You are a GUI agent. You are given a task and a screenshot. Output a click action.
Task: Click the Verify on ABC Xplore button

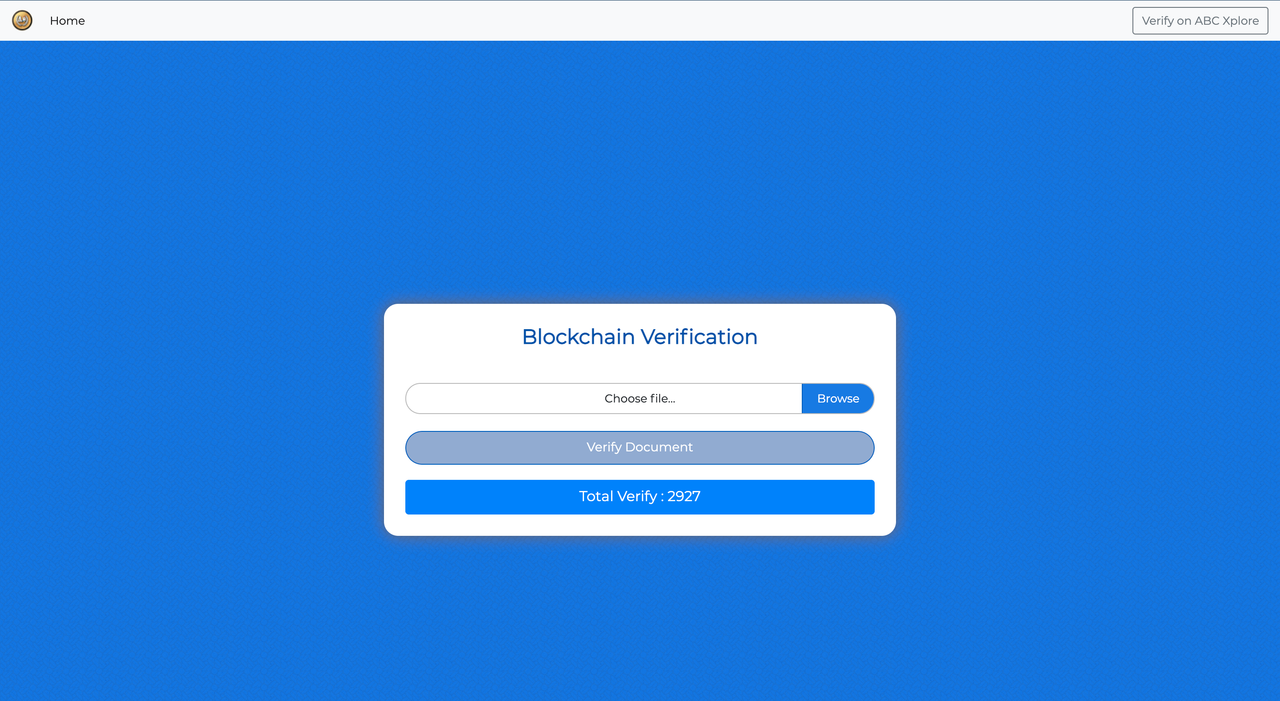(x=1200, y=21)
